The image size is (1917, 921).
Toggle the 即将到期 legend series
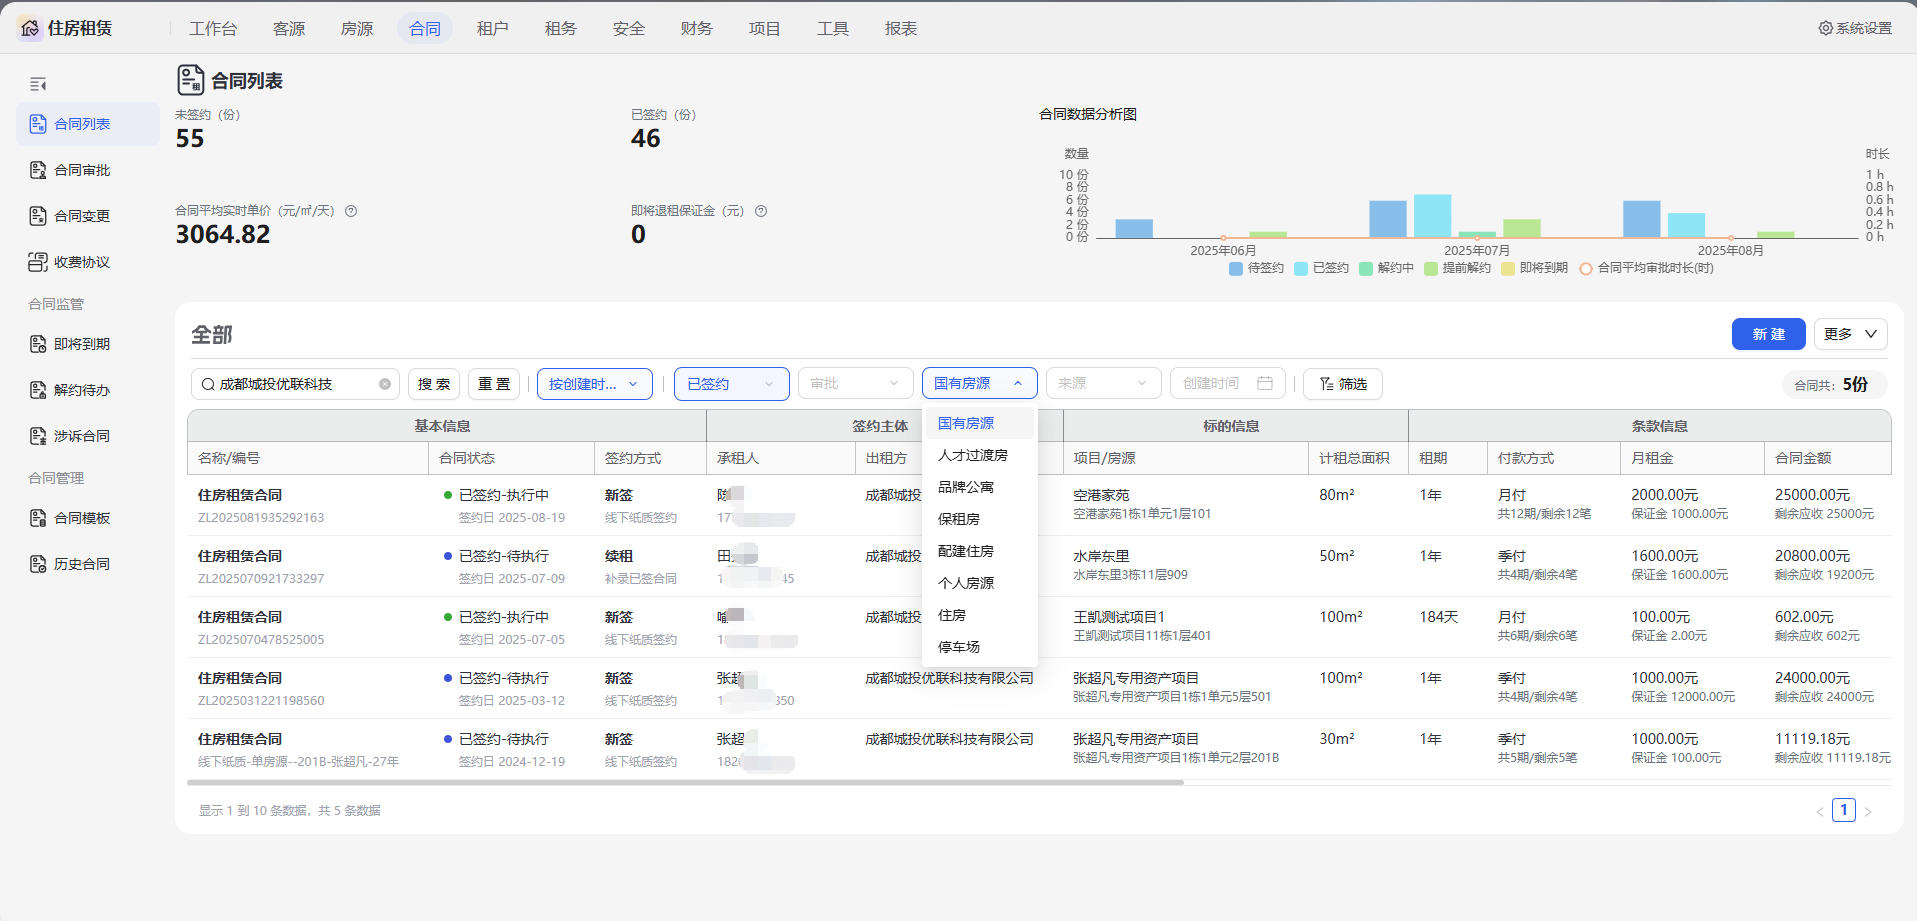click(1534, 268)
